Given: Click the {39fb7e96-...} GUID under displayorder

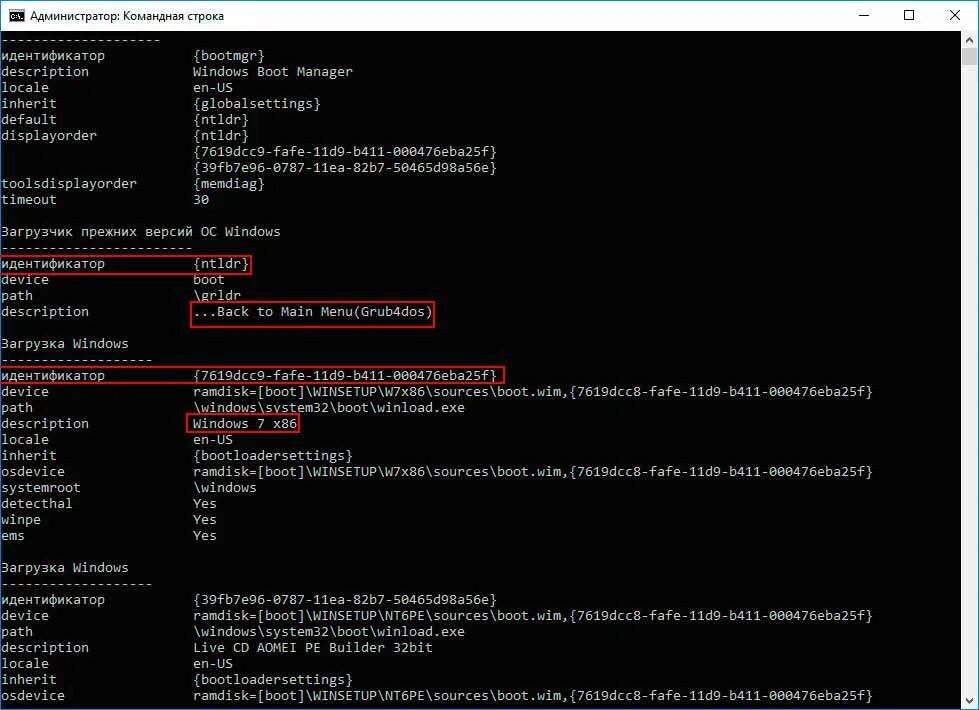Looking at the screenshot, I should pyautogui.click(x=345, y=167).
